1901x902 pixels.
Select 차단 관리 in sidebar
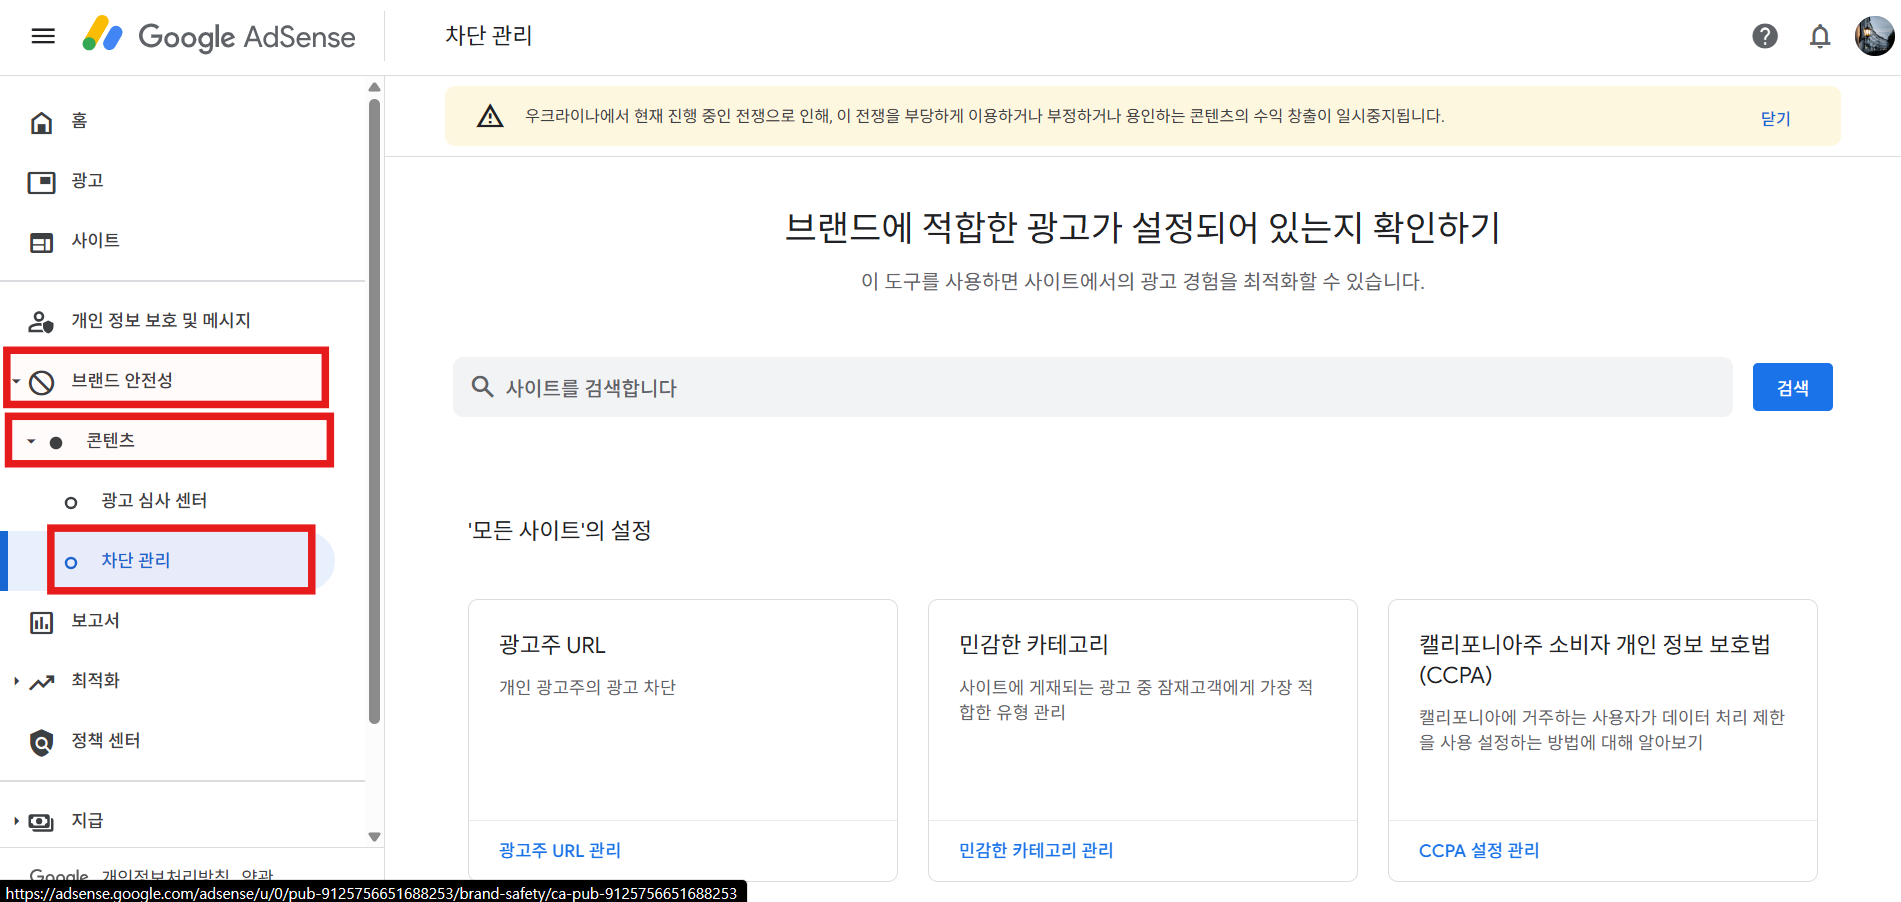click(x=136, y=561)
